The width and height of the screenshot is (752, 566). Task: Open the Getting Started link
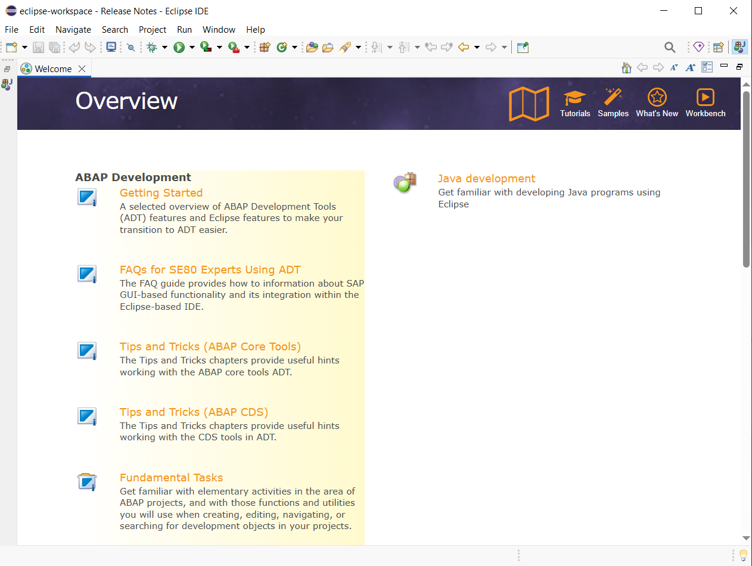click(x=161, y=193)
